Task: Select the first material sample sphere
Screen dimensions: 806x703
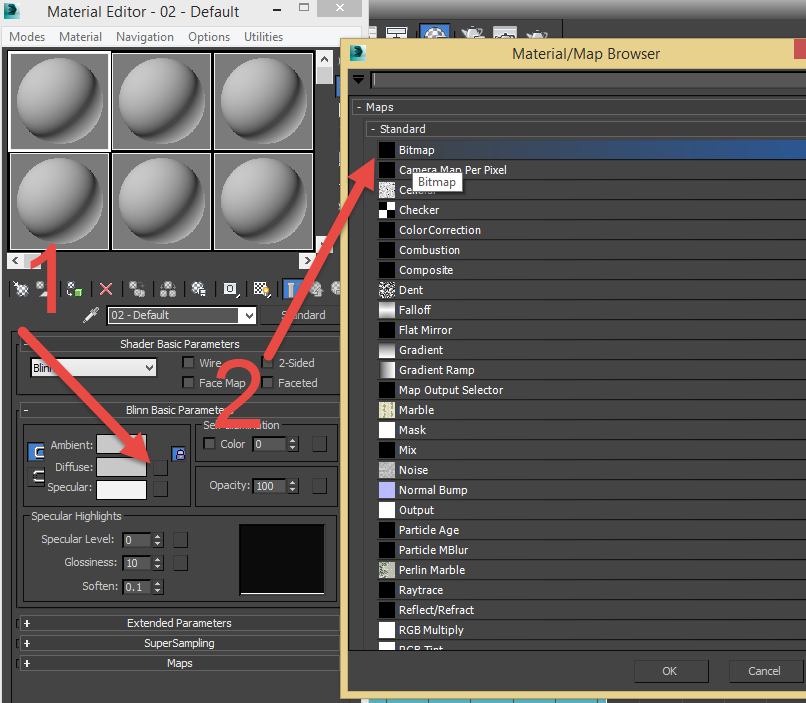Action: pyautogui.click(x=59, y=101)
